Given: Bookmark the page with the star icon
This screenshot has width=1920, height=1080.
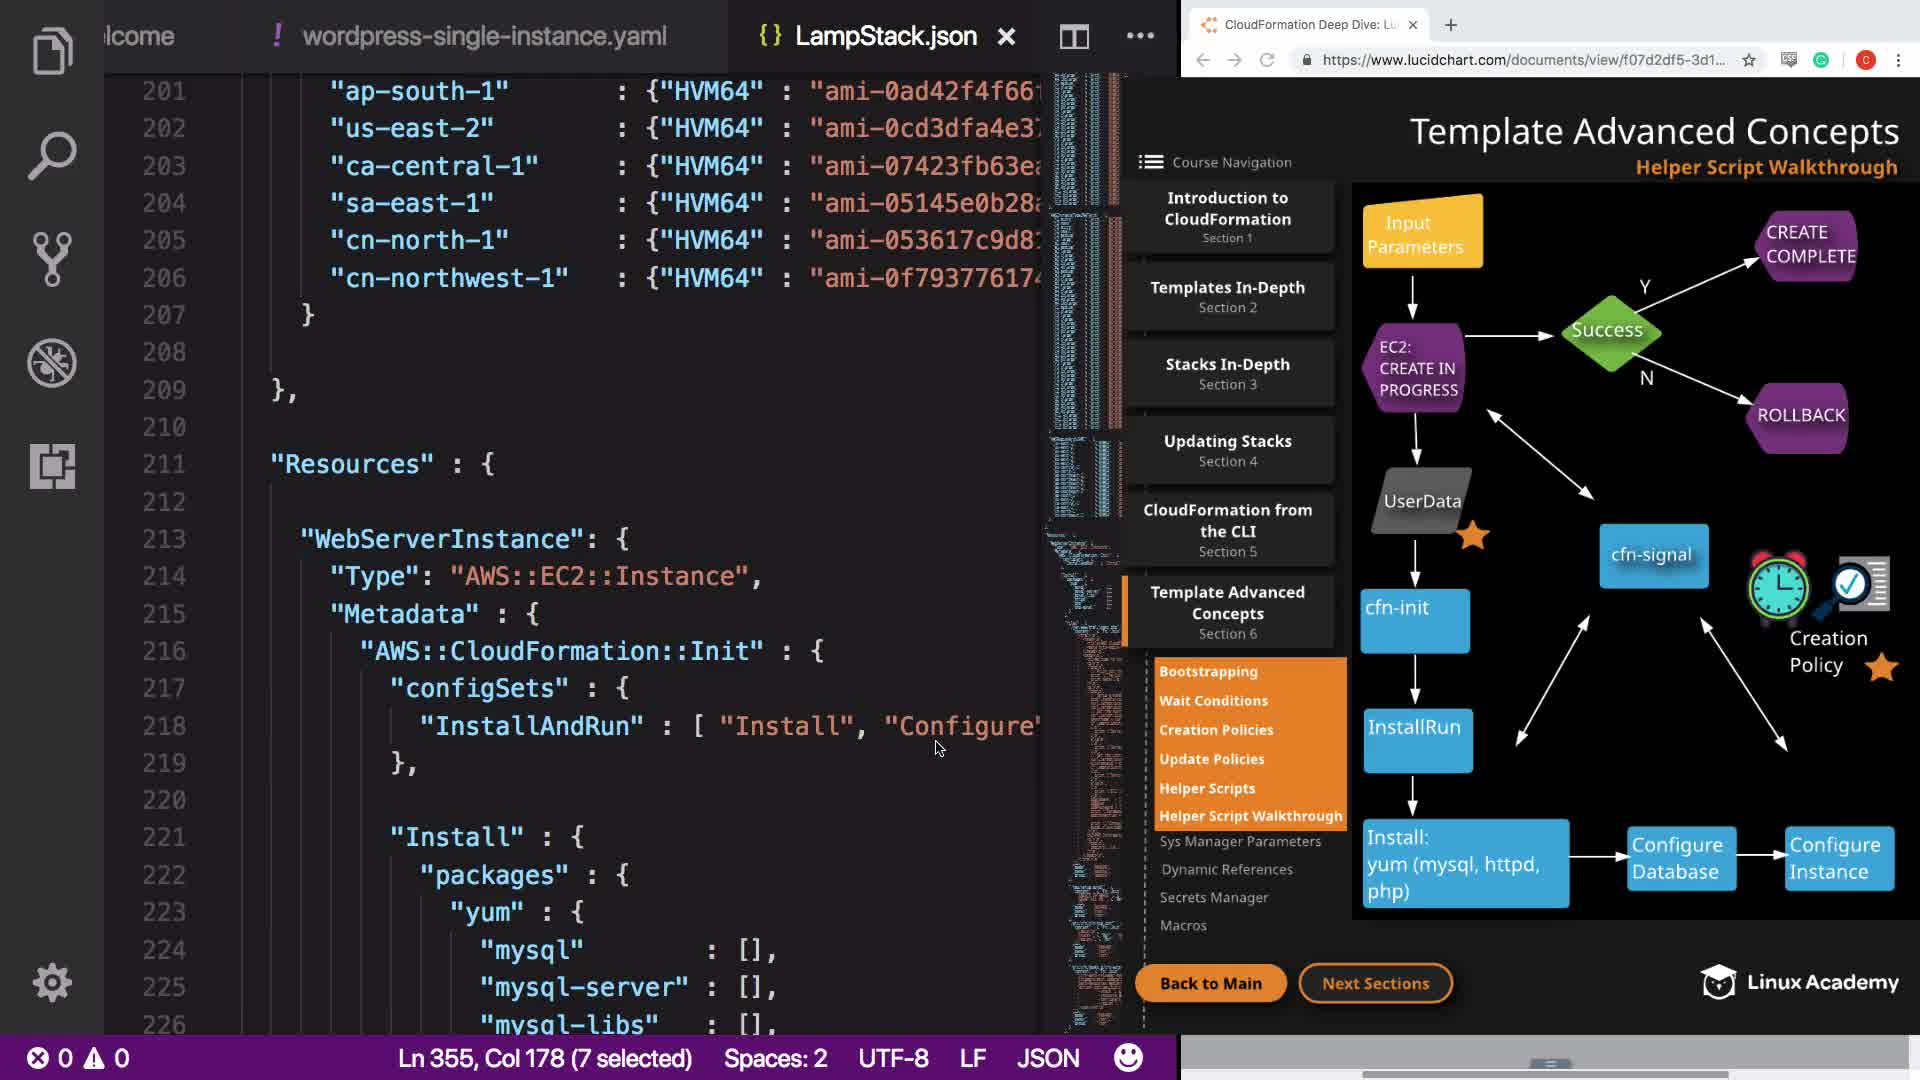Looking at the screenshot, I should pos(1749,60).
